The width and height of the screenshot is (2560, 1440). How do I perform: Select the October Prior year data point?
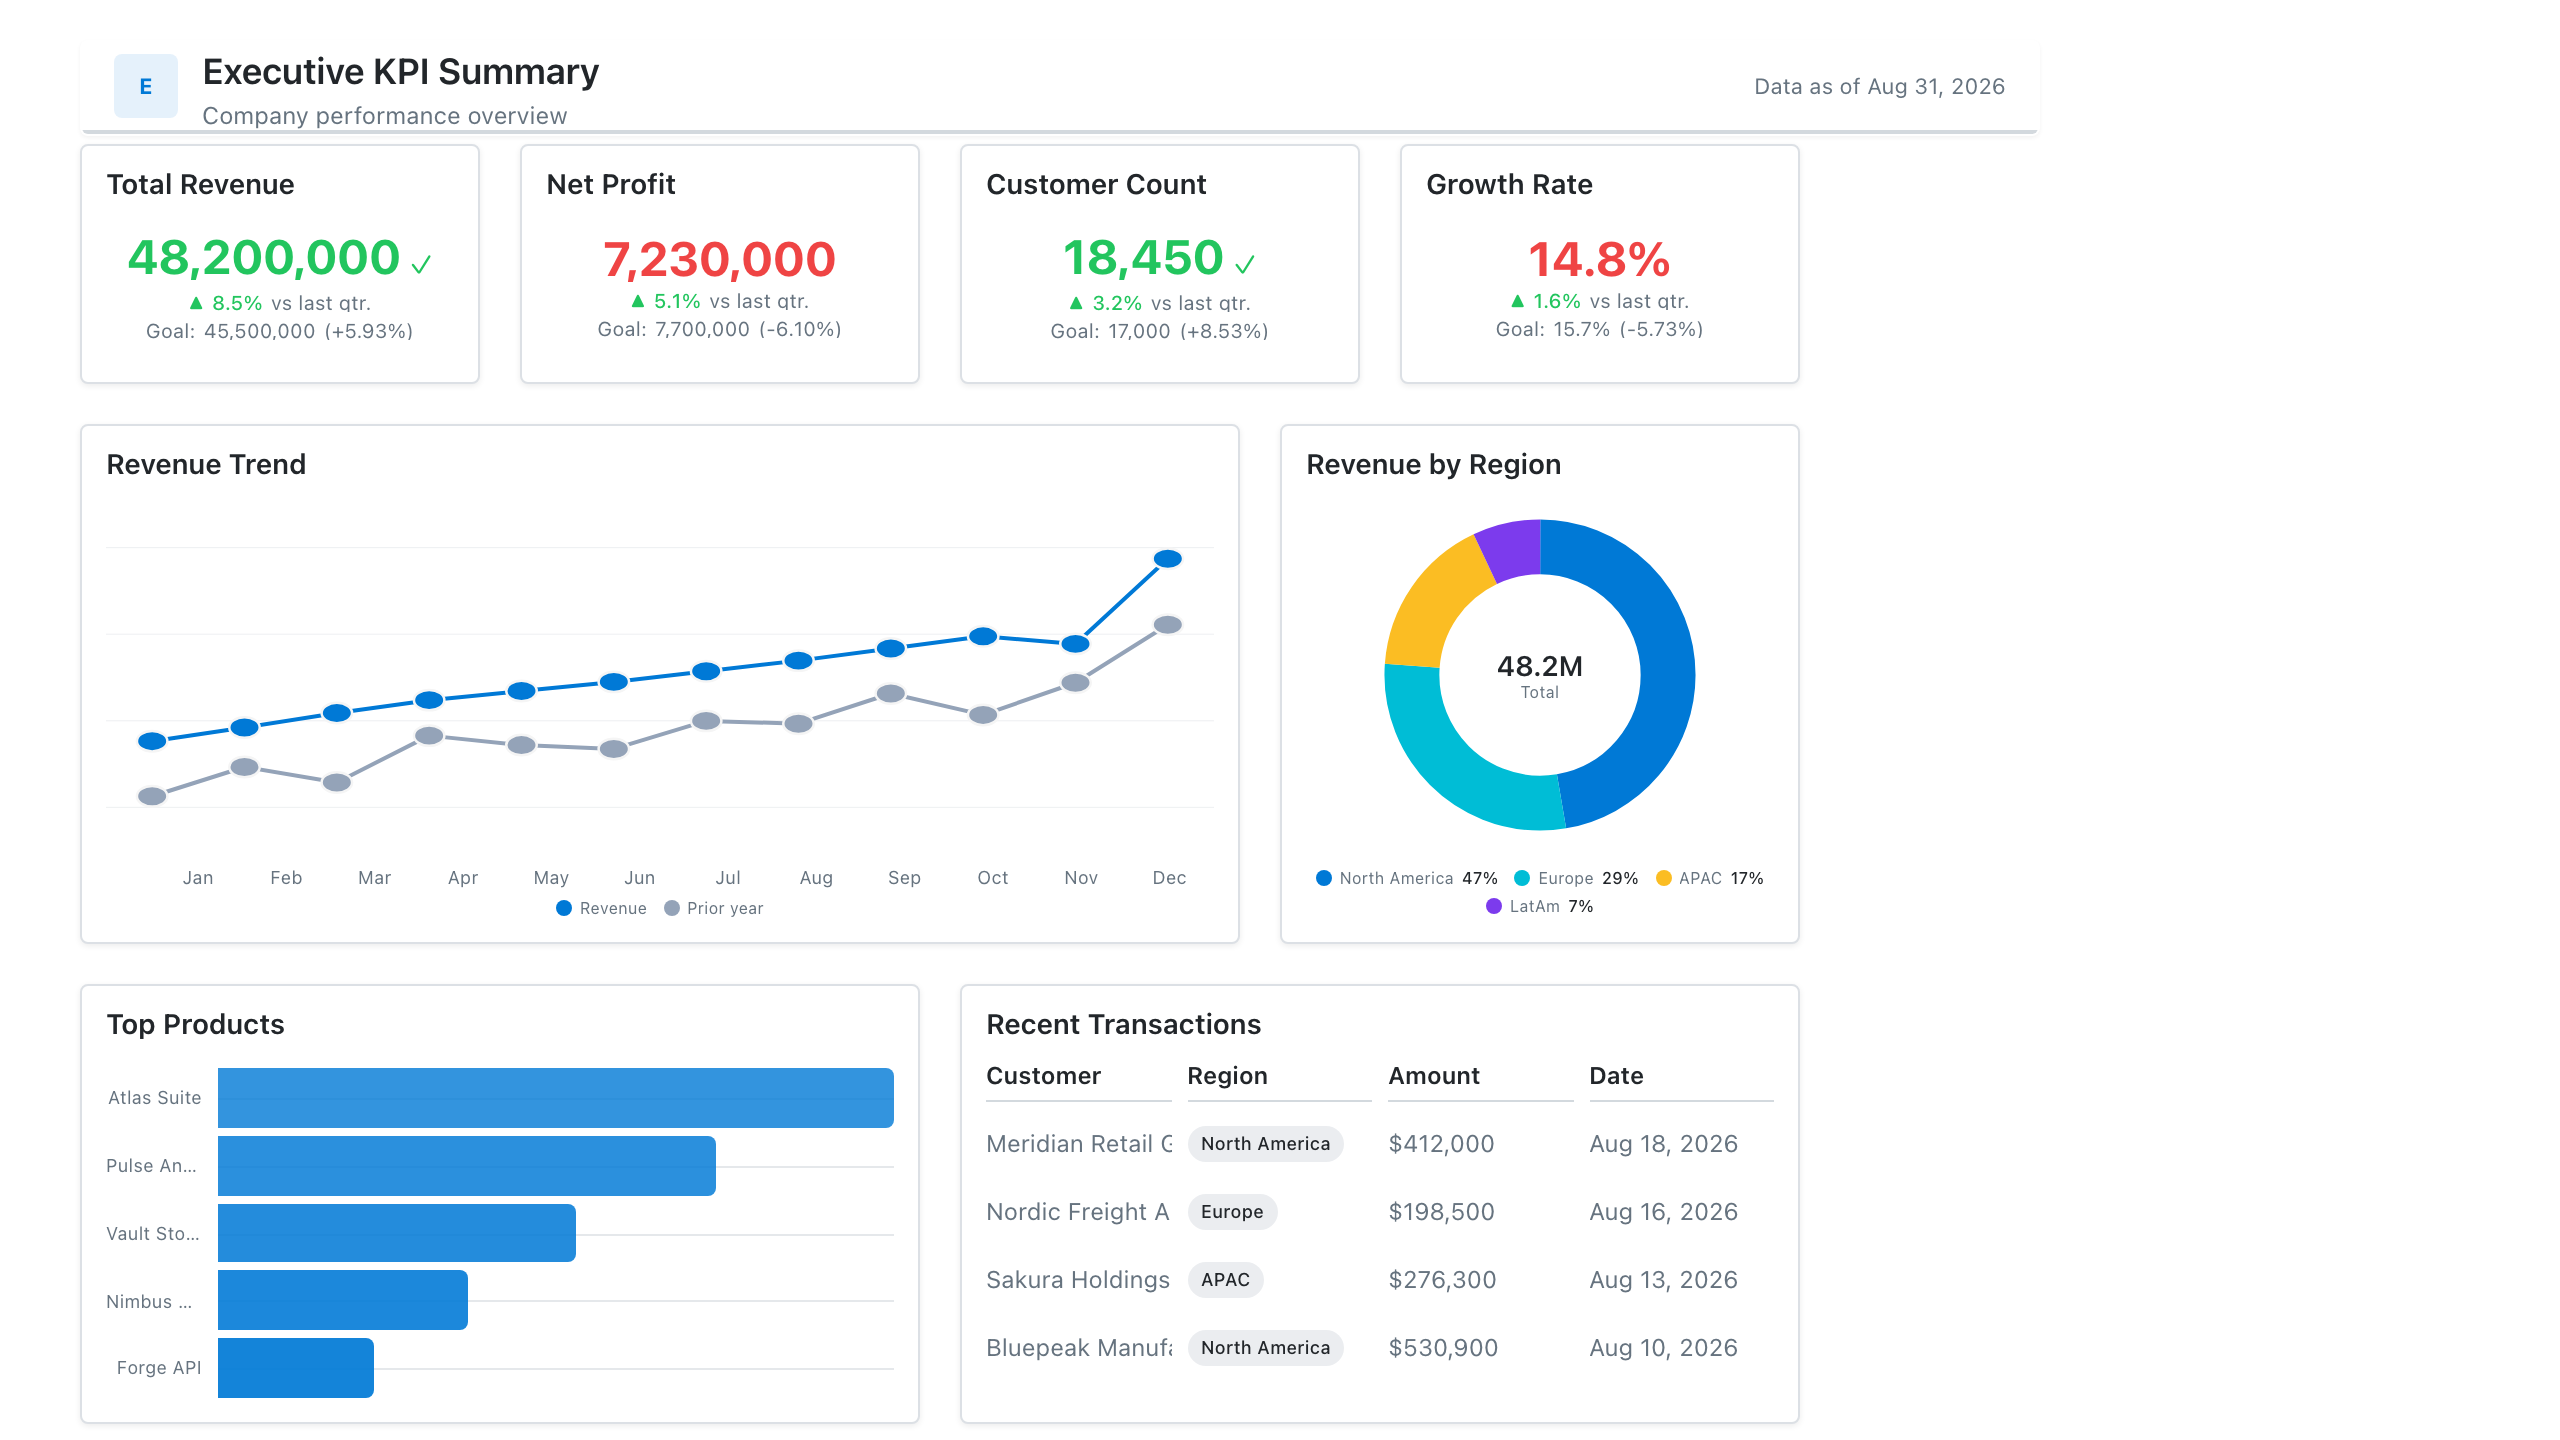(983, 715)
